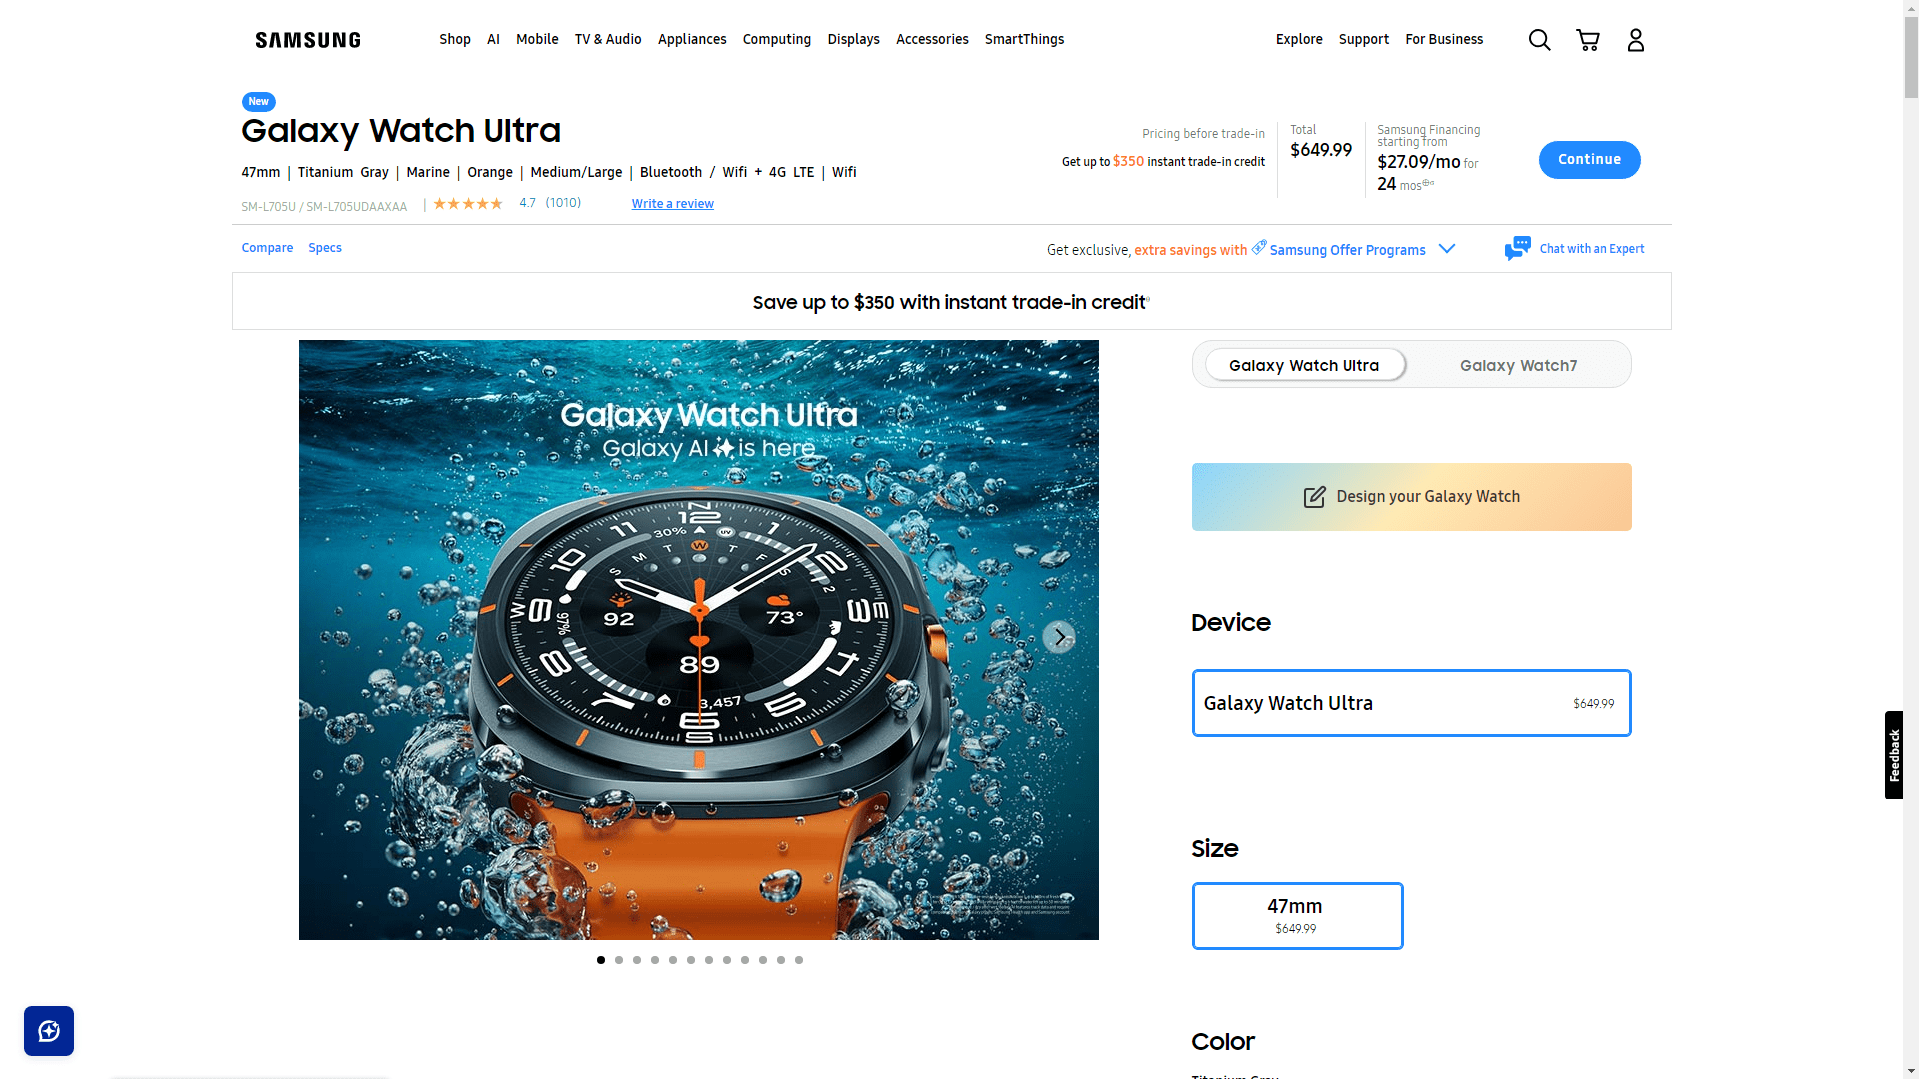
Task: Open the floating chat assistant icon
Action: point(49,1031)
